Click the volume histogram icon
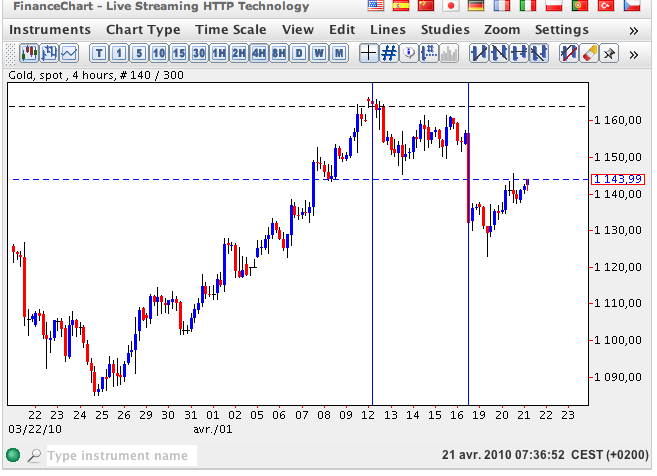 [x=450, y=52]
